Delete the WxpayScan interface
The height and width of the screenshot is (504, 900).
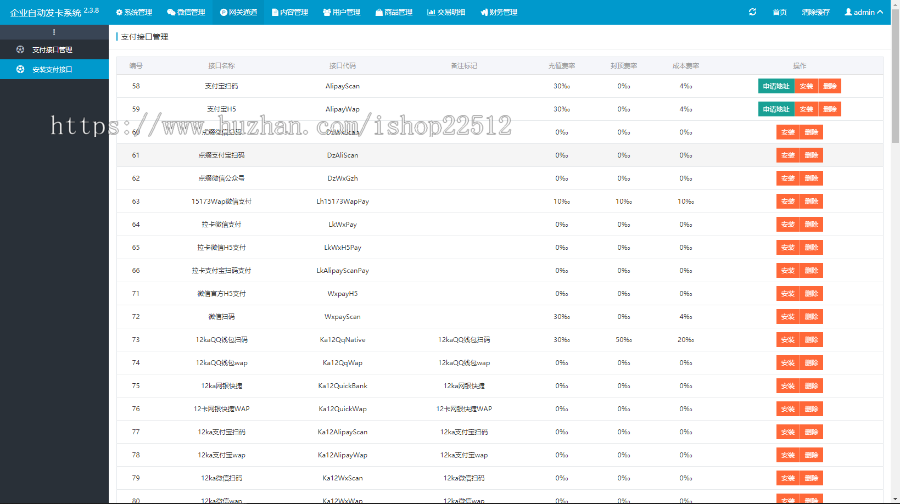(811, 316)
